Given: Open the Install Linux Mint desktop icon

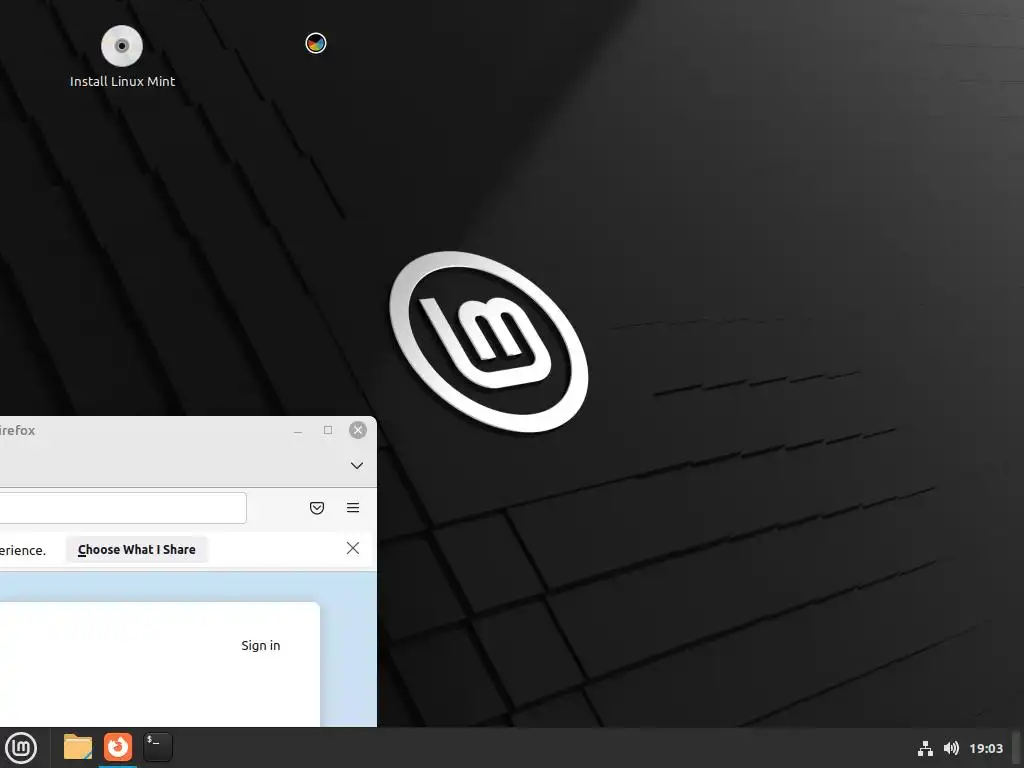Looking at the screenshot, I should click(x=122, y=57).
